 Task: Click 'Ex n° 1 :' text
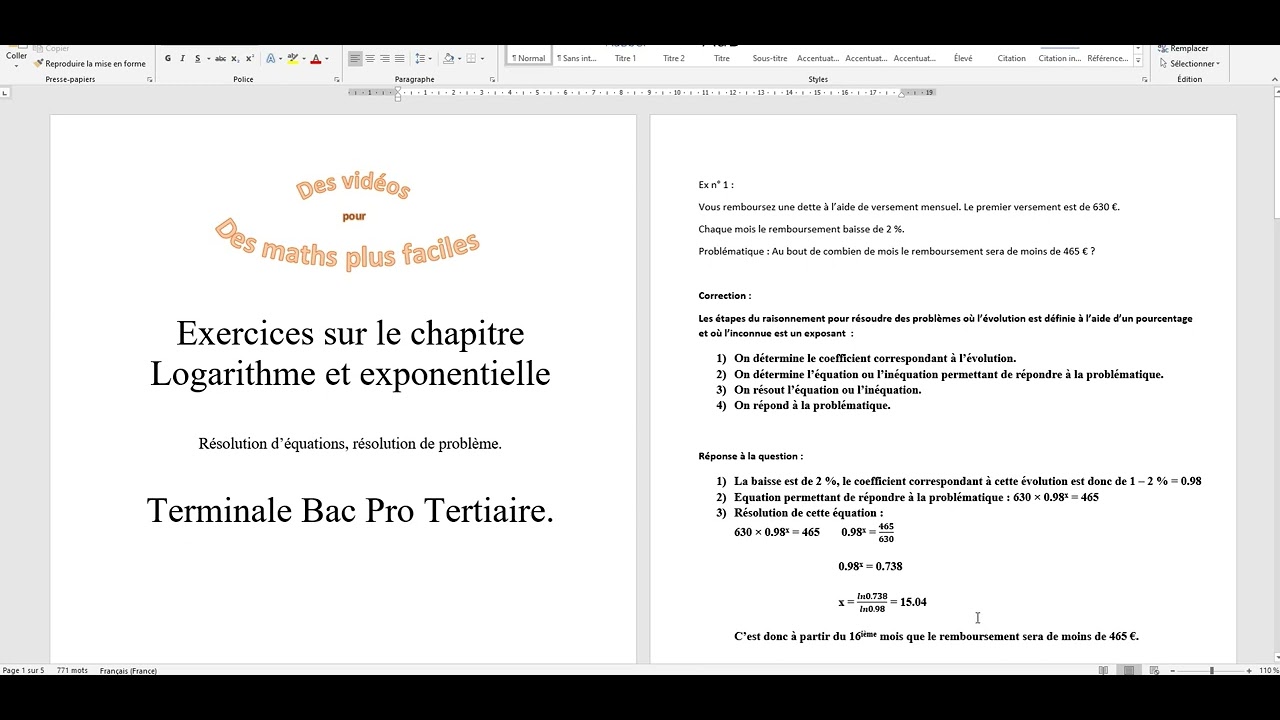click(716, 185)
